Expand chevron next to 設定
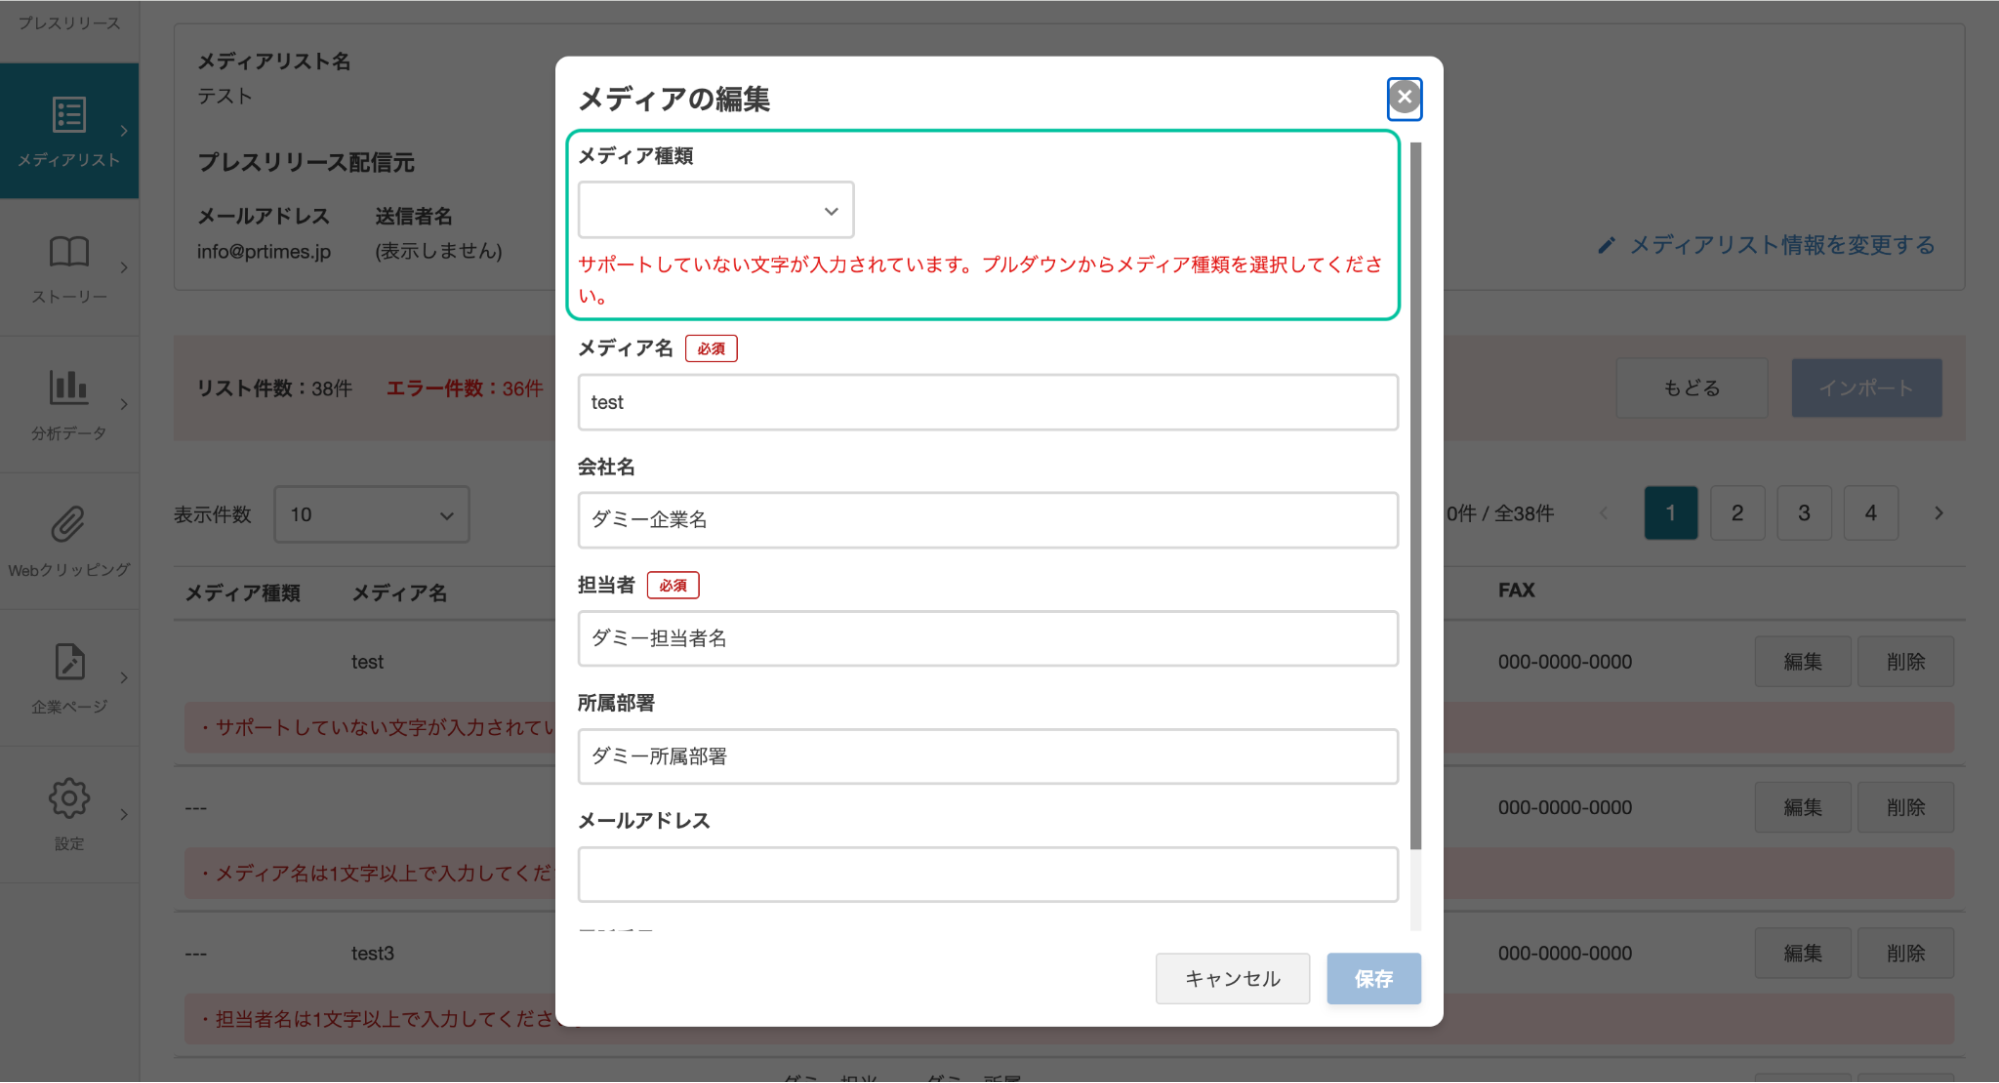1999x1083 pixels. 124,814
